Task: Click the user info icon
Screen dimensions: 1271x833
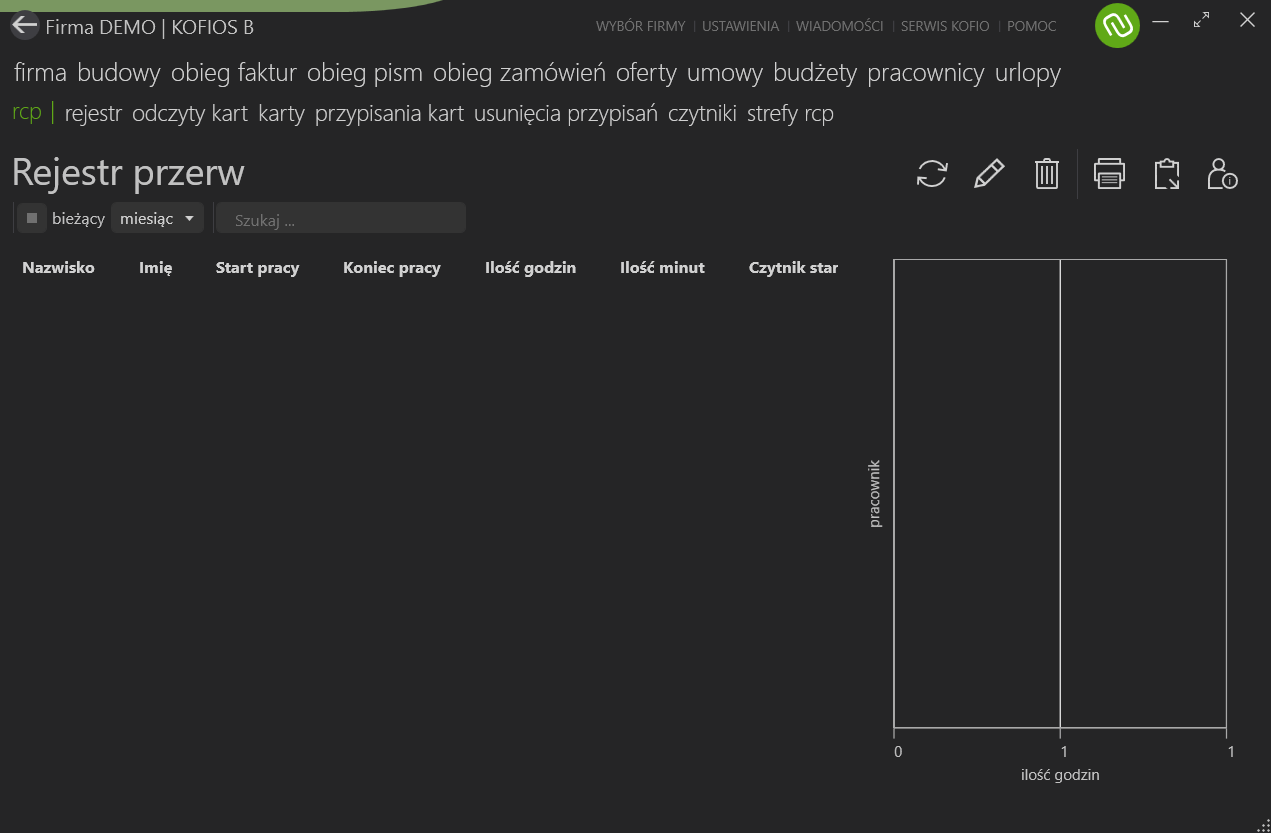Action: coord(1222,173)
